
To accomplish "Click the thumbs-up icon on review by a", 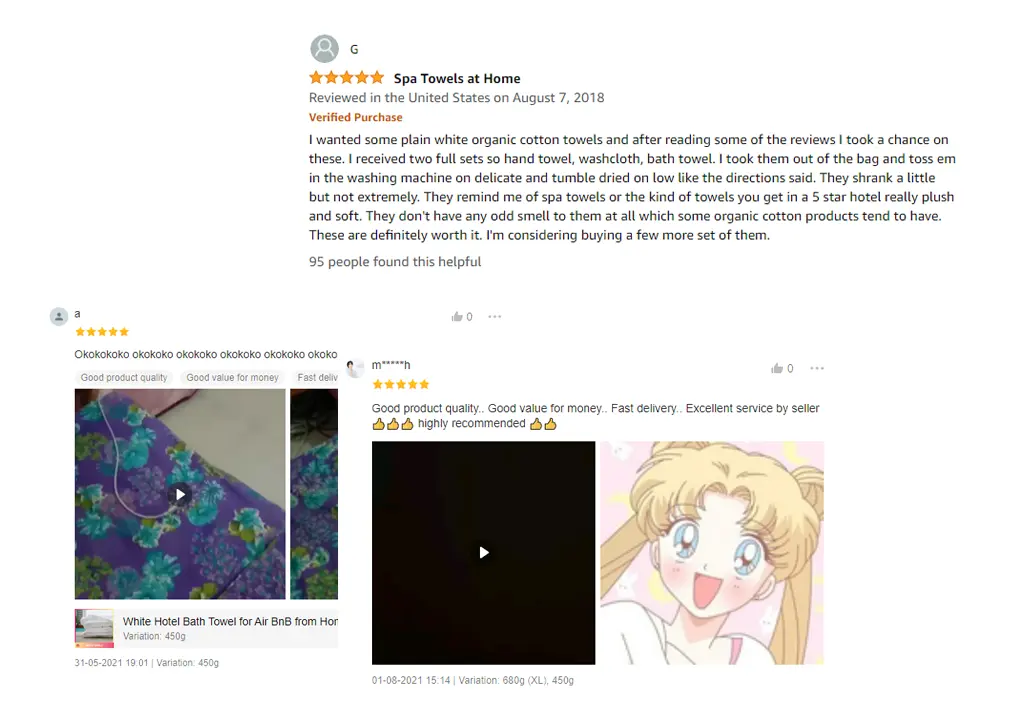I will click(x=457, y=317).
